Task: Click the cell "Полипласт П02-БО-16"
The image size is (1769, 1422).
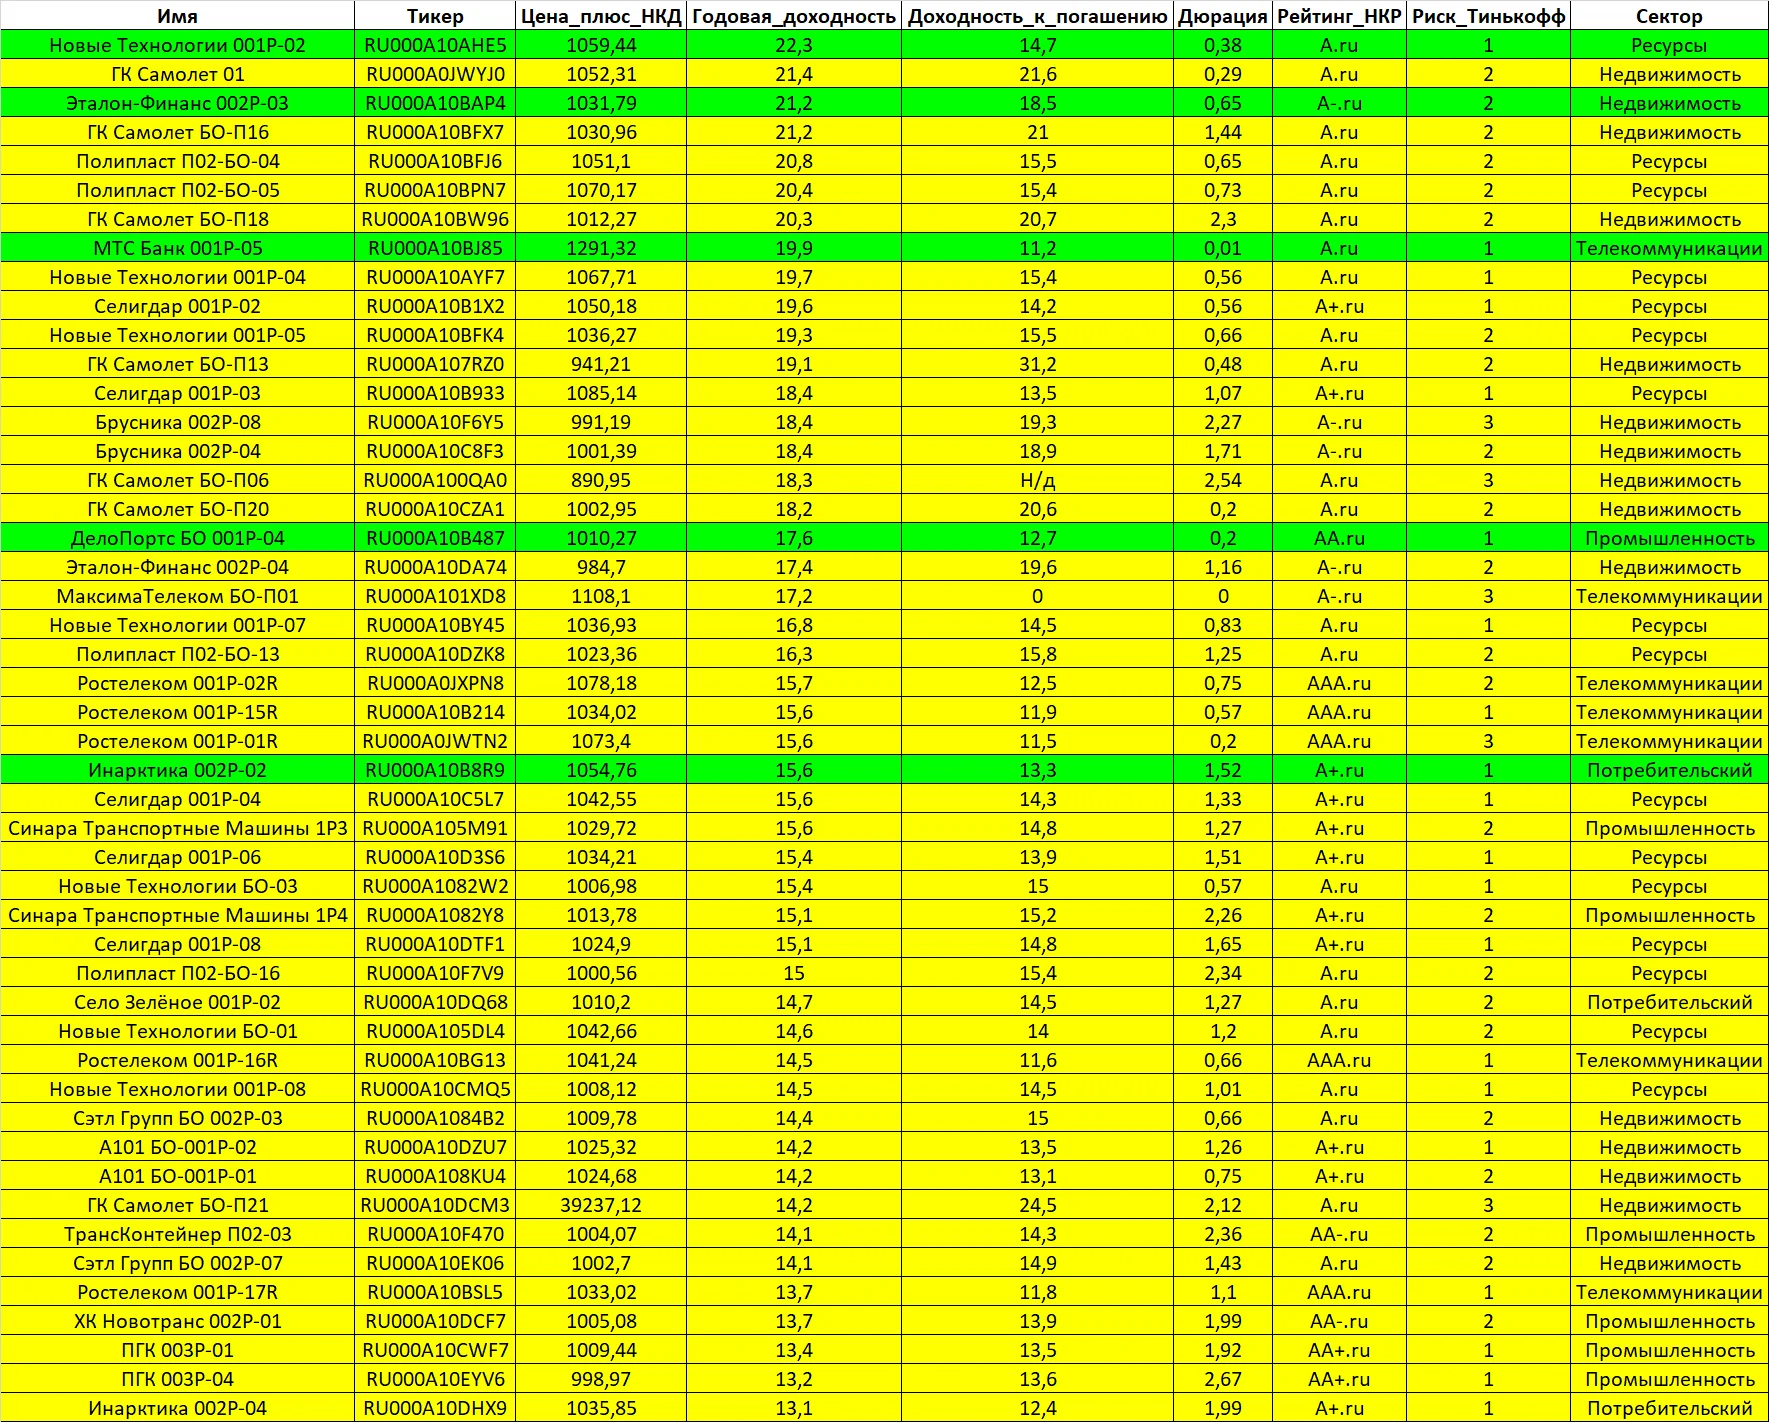Action: [x=177, y=973]
